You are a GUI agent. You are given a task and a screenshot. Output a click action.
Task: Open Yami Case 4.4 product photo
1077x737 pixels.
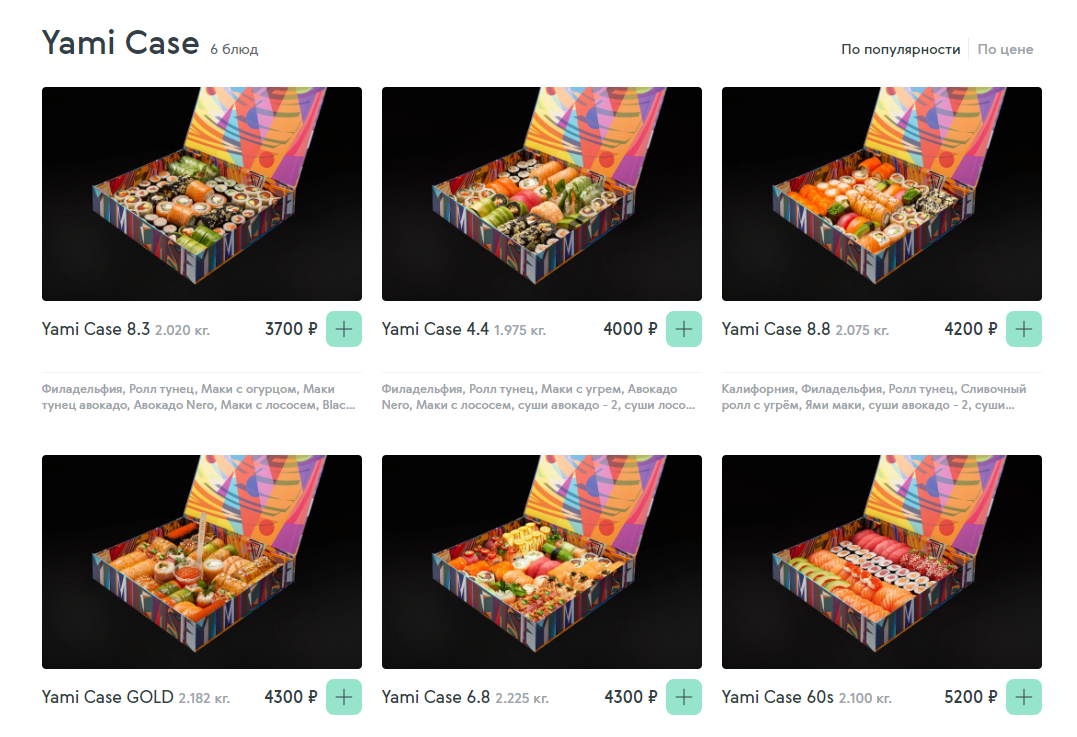[x=542, y=194]
